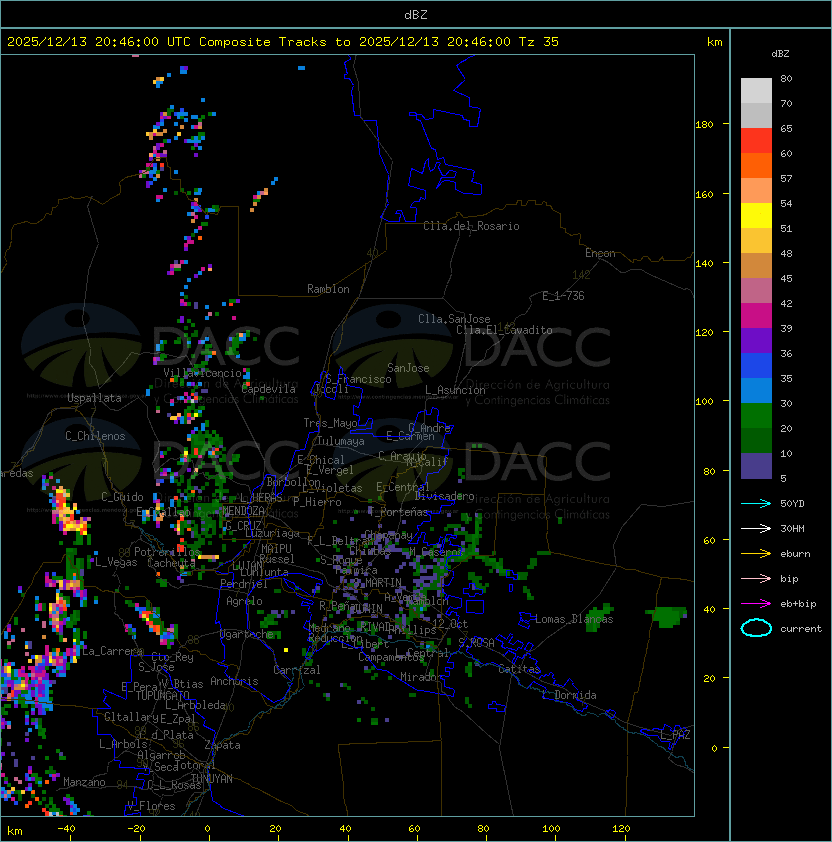Click the 'V_Flores' map label
Image resolution: width=832 pixels, height=842 pixels.
click(151, 806)
